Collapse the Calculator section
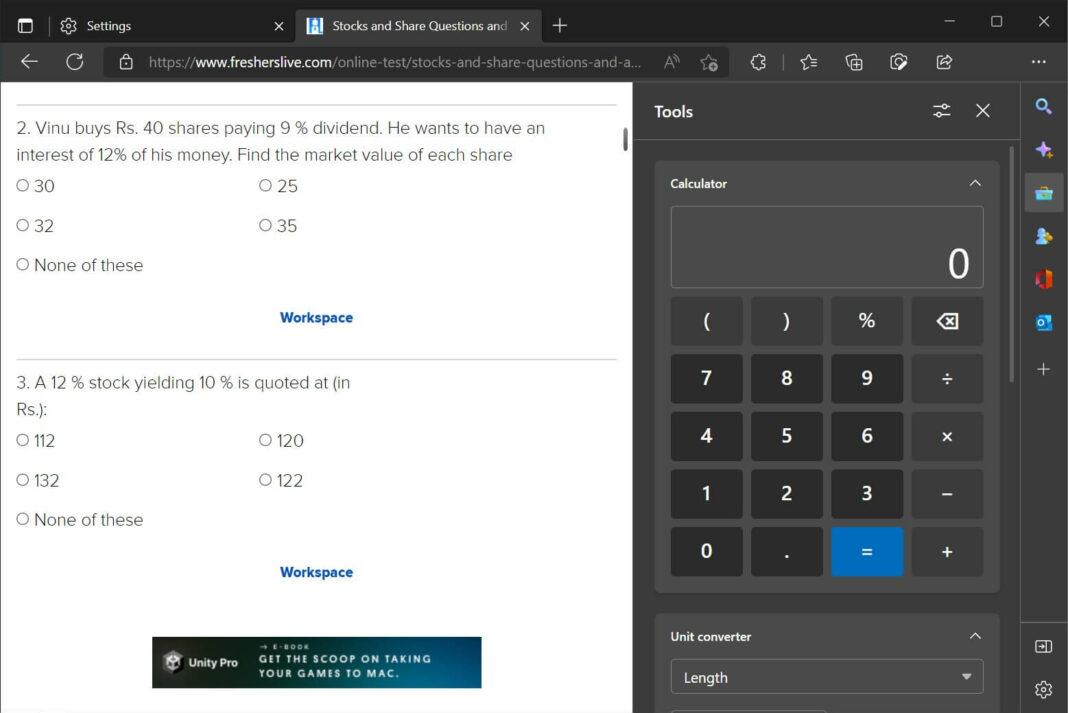1068x713 pixels. point(975,183)
